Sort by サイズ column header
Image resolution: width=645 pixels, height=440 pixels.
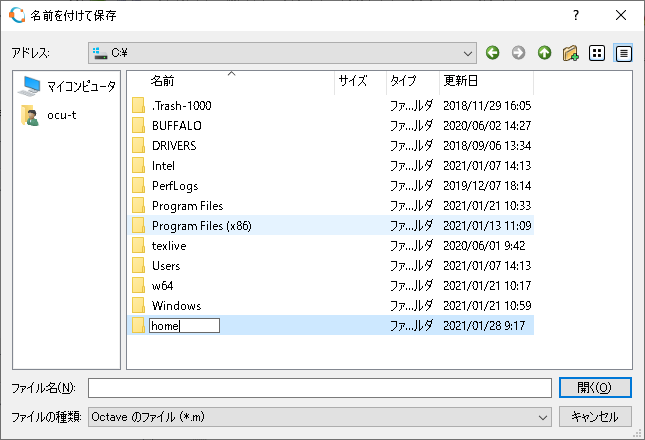point(353,80)
